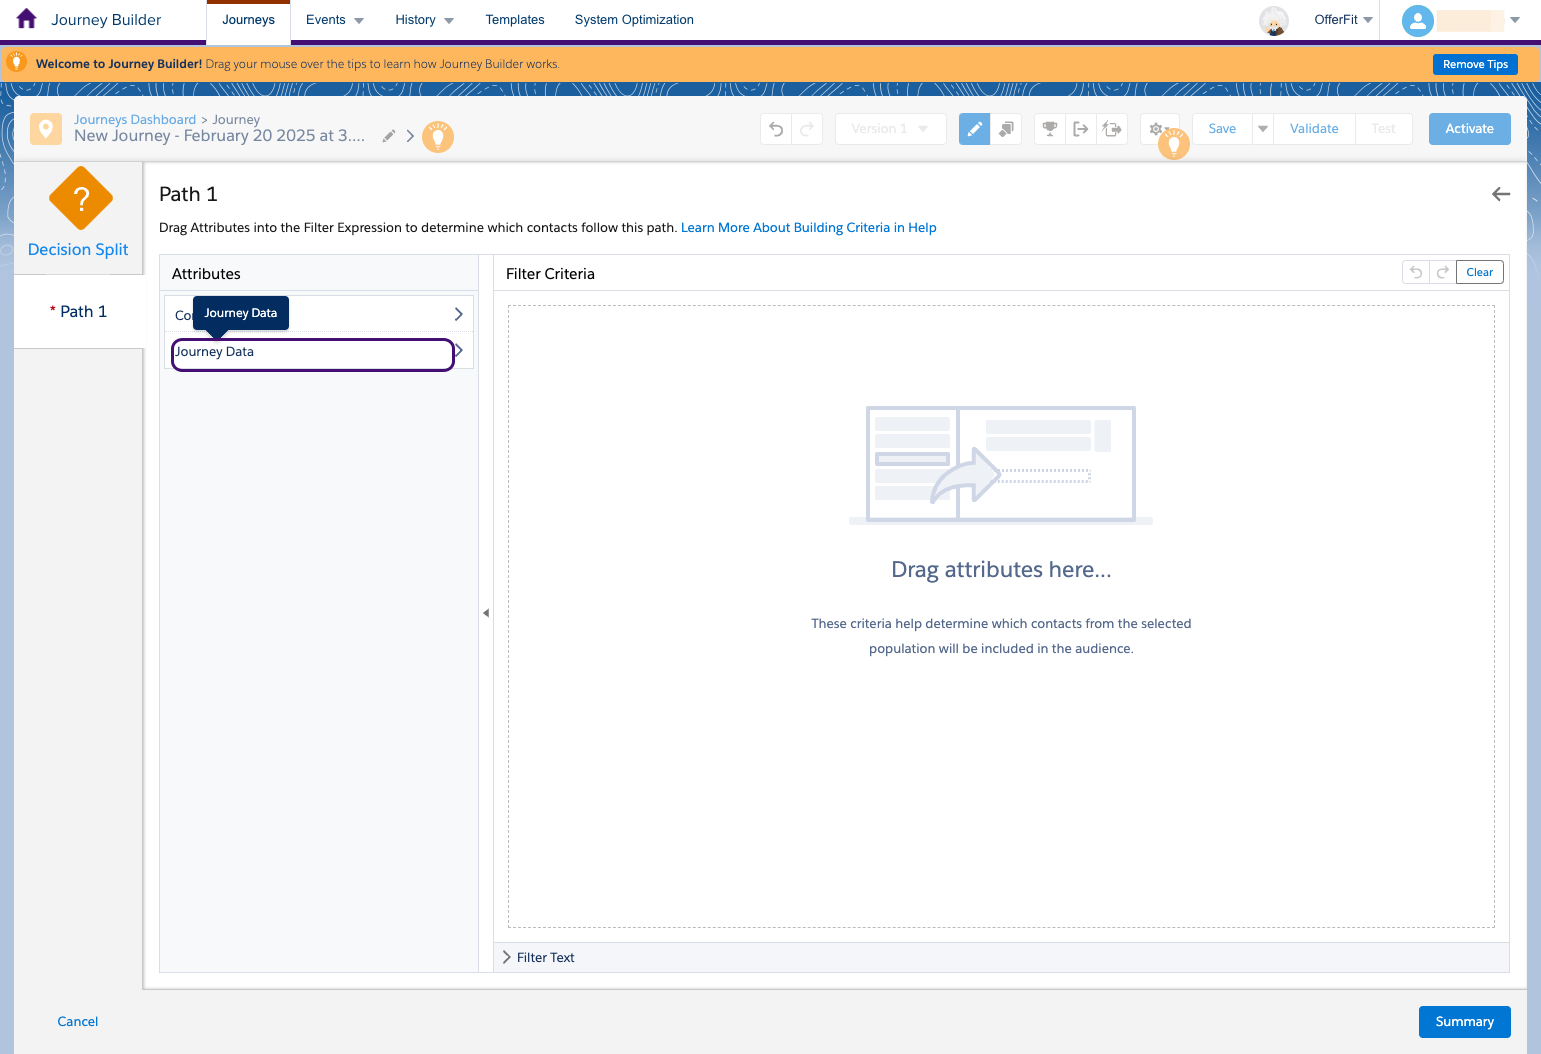Click the copy journey icon beside pencil
1541x1054 pixels.
[1006, 128]
